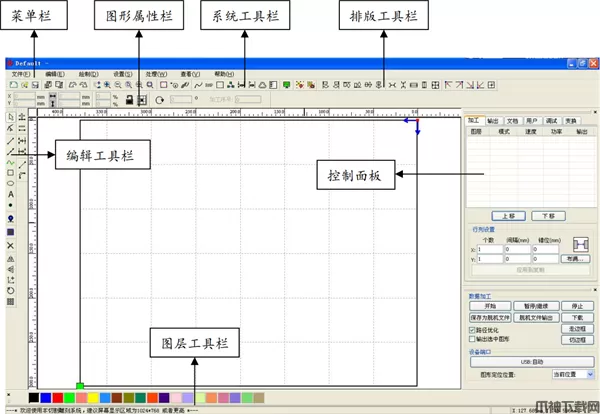Click the green monitor toolbar icon

[287, 86]
